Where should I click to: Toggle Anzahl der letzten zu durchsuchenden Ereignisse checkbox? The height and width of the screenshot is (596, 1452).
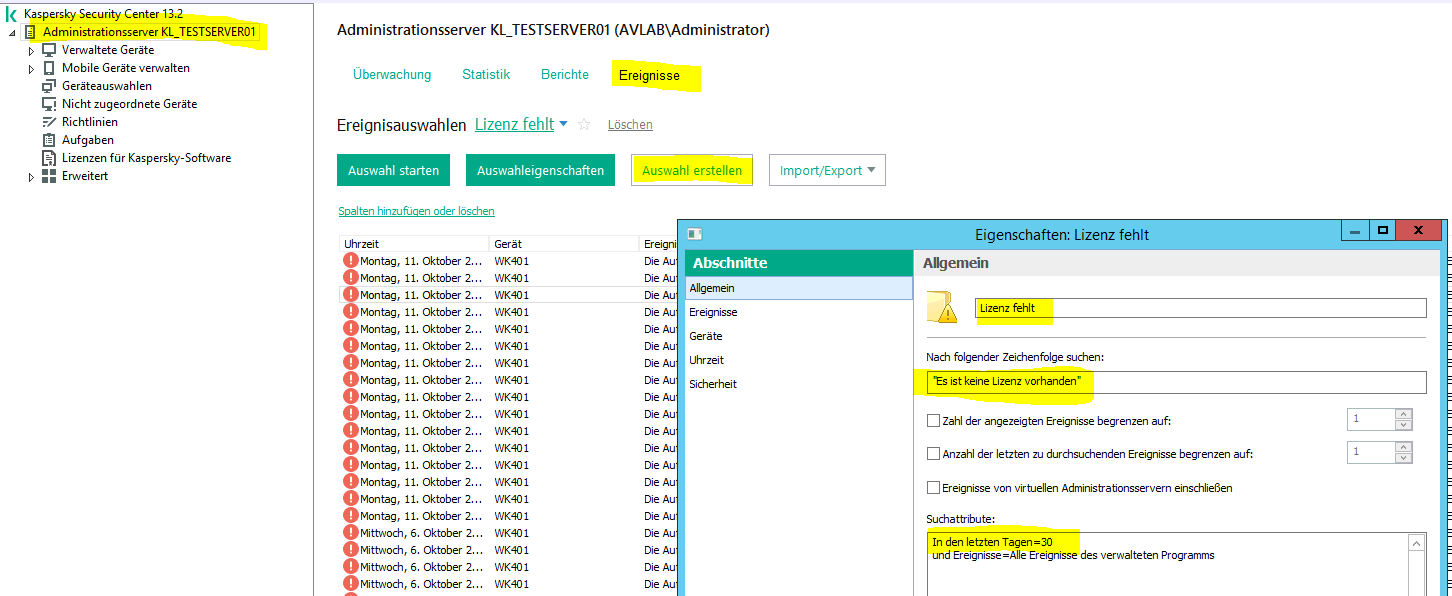934,454
